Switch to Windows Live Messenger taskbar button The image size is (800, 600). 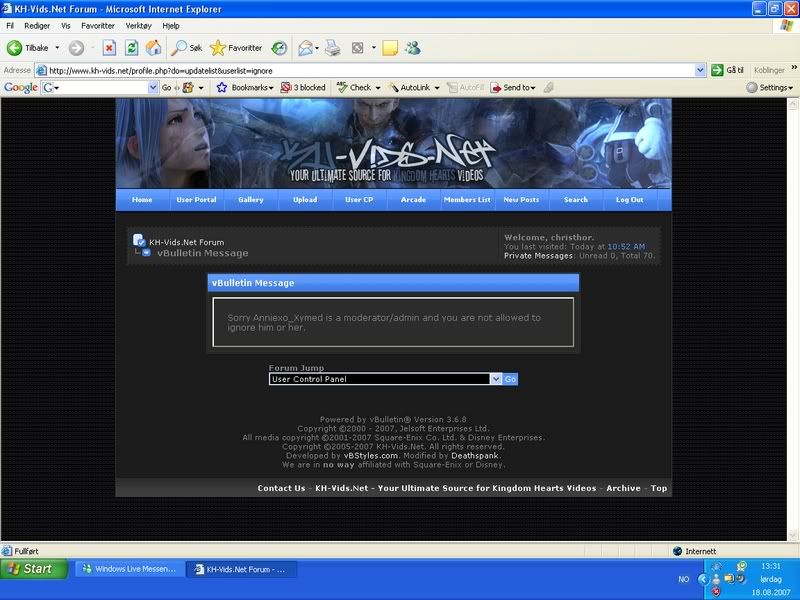(x=129, y=569)
